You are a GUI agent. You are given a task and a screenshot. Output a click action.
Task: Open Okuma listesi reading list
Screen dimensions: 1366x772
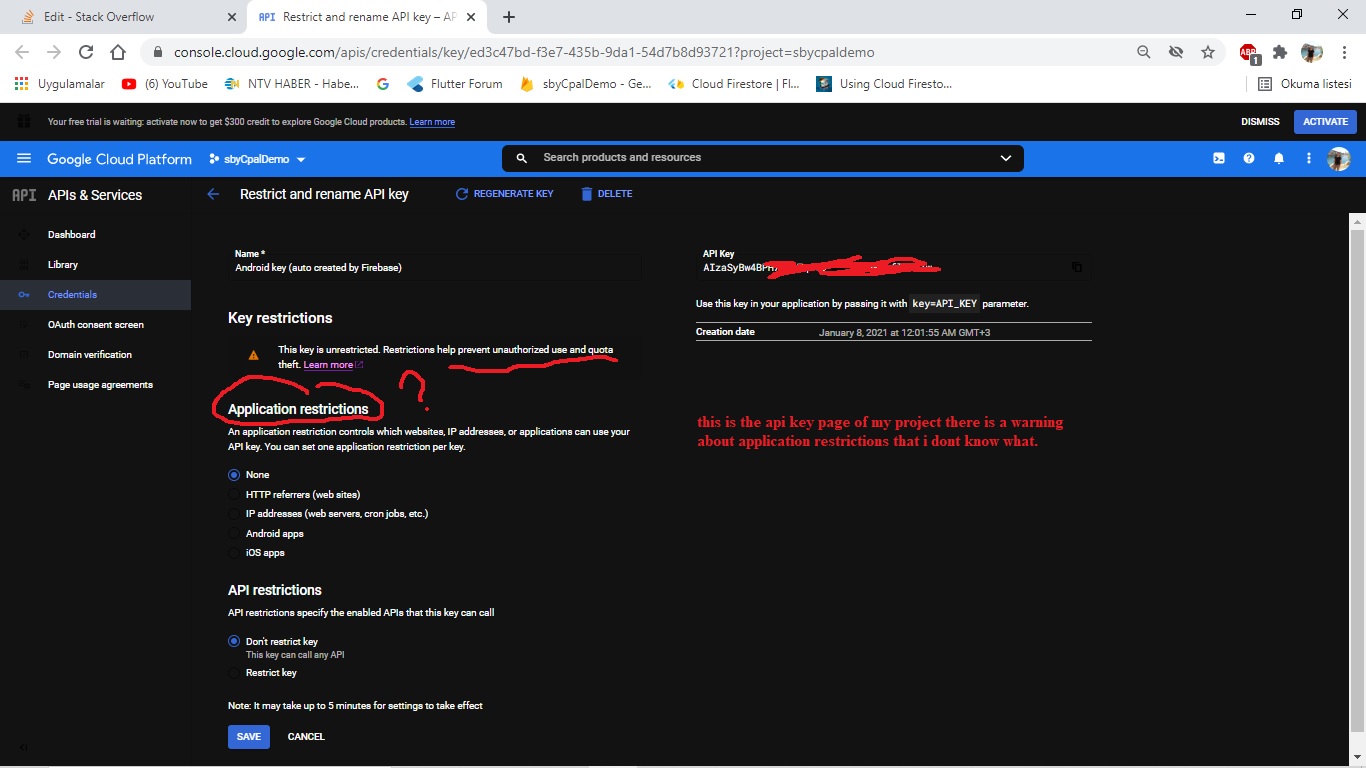(1304, 84)
